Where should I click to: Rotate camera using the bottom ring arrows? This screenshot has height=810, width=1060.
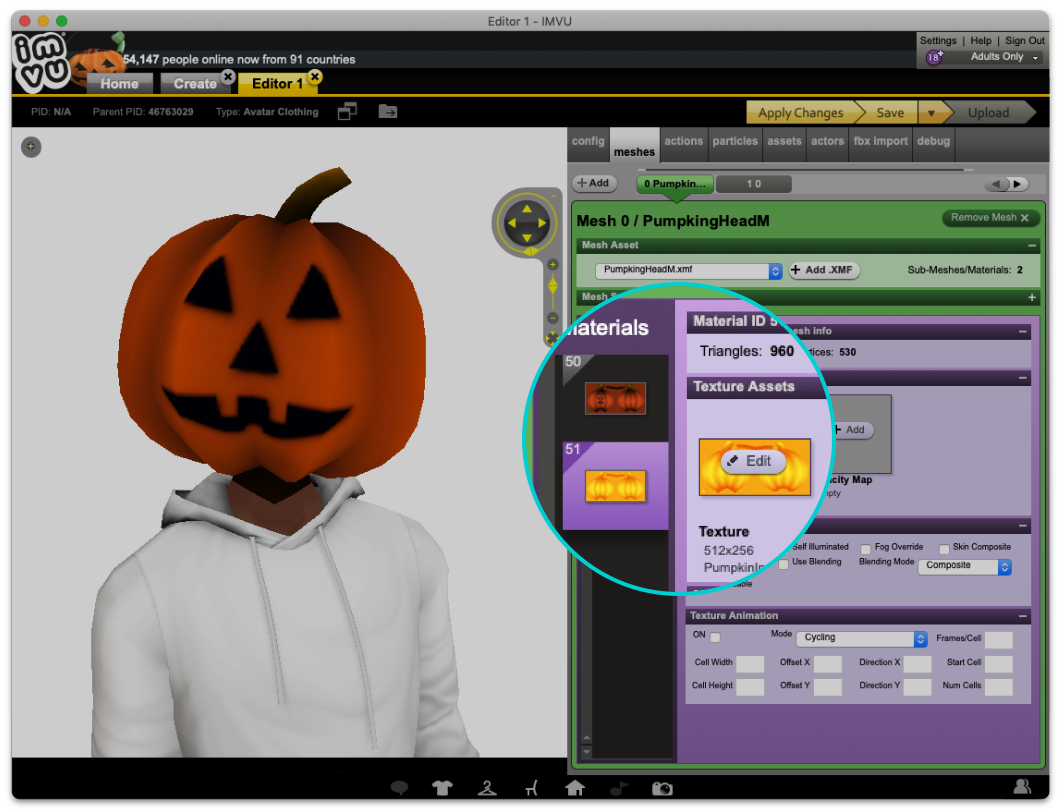(x=530, y=252)
